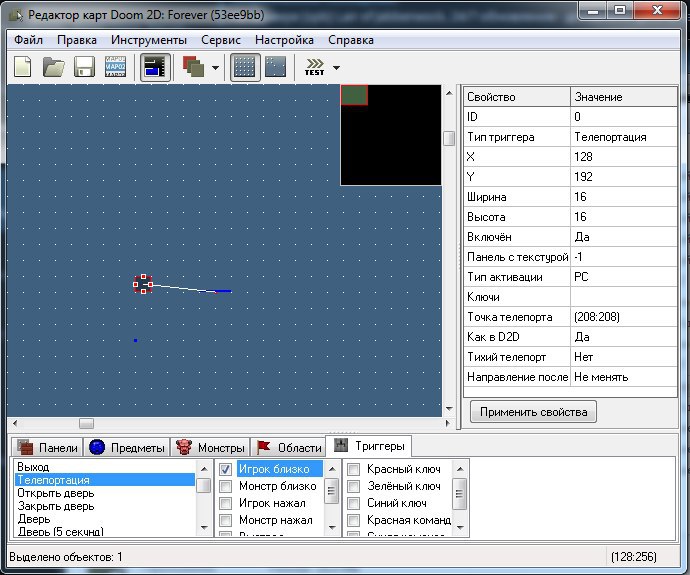Check the Синий ключ checkbox
The height and width of the screenshot is (575, 690).
click(353, 503)
